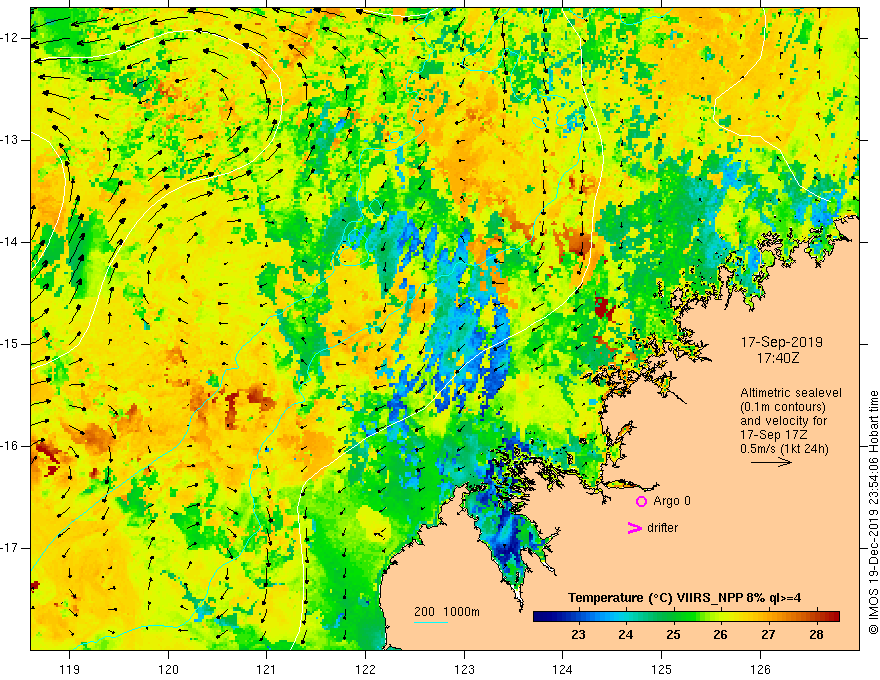The image size is (880, 680).
Task: Click the Altimetric sealevel label
Action: click(x=791, y=393)
